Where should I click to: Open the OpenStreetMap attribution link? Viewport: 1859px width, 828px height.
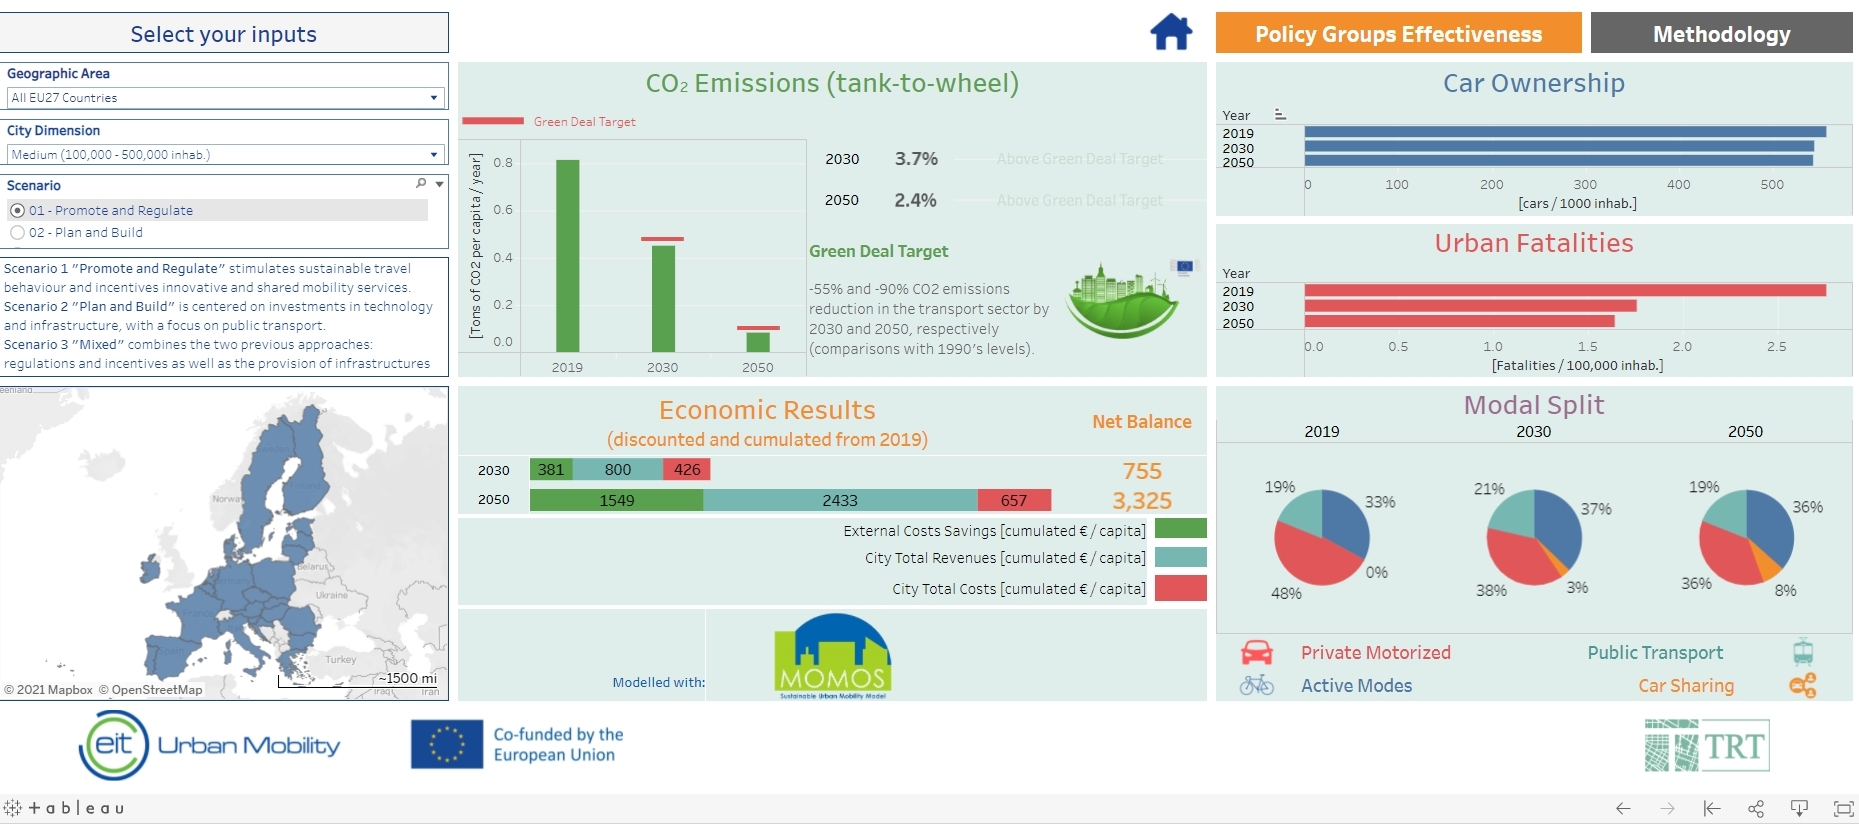point(156,690)
